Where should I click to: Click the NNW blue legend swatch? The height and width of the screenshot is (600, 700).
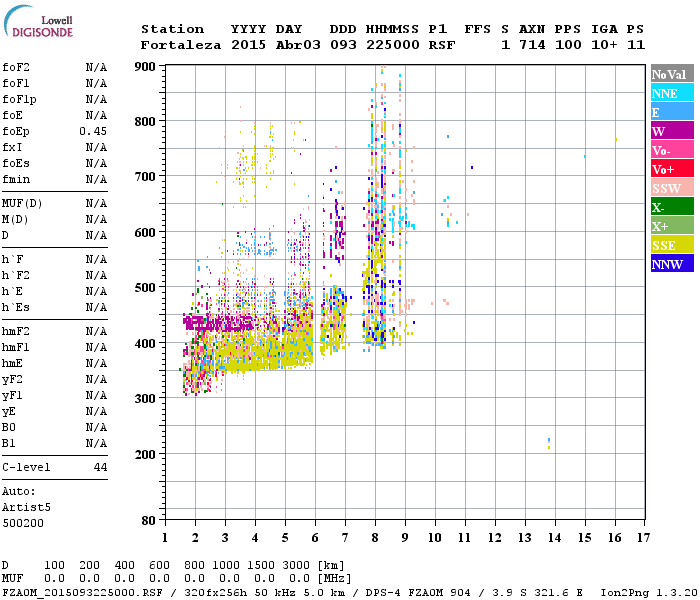click(x=672, y=264)
